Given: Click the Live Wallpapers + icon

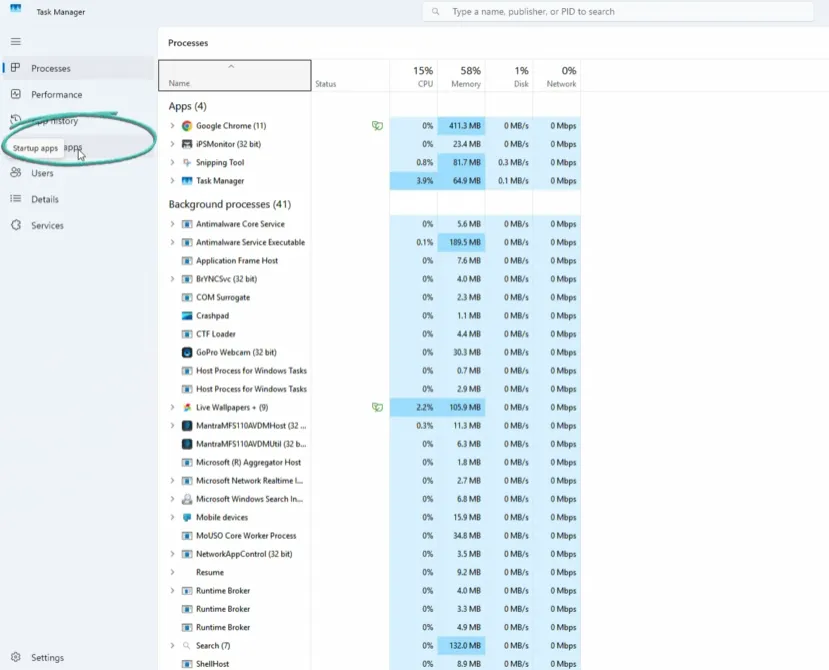Looking at the screenshot, I should coord(187,407).
